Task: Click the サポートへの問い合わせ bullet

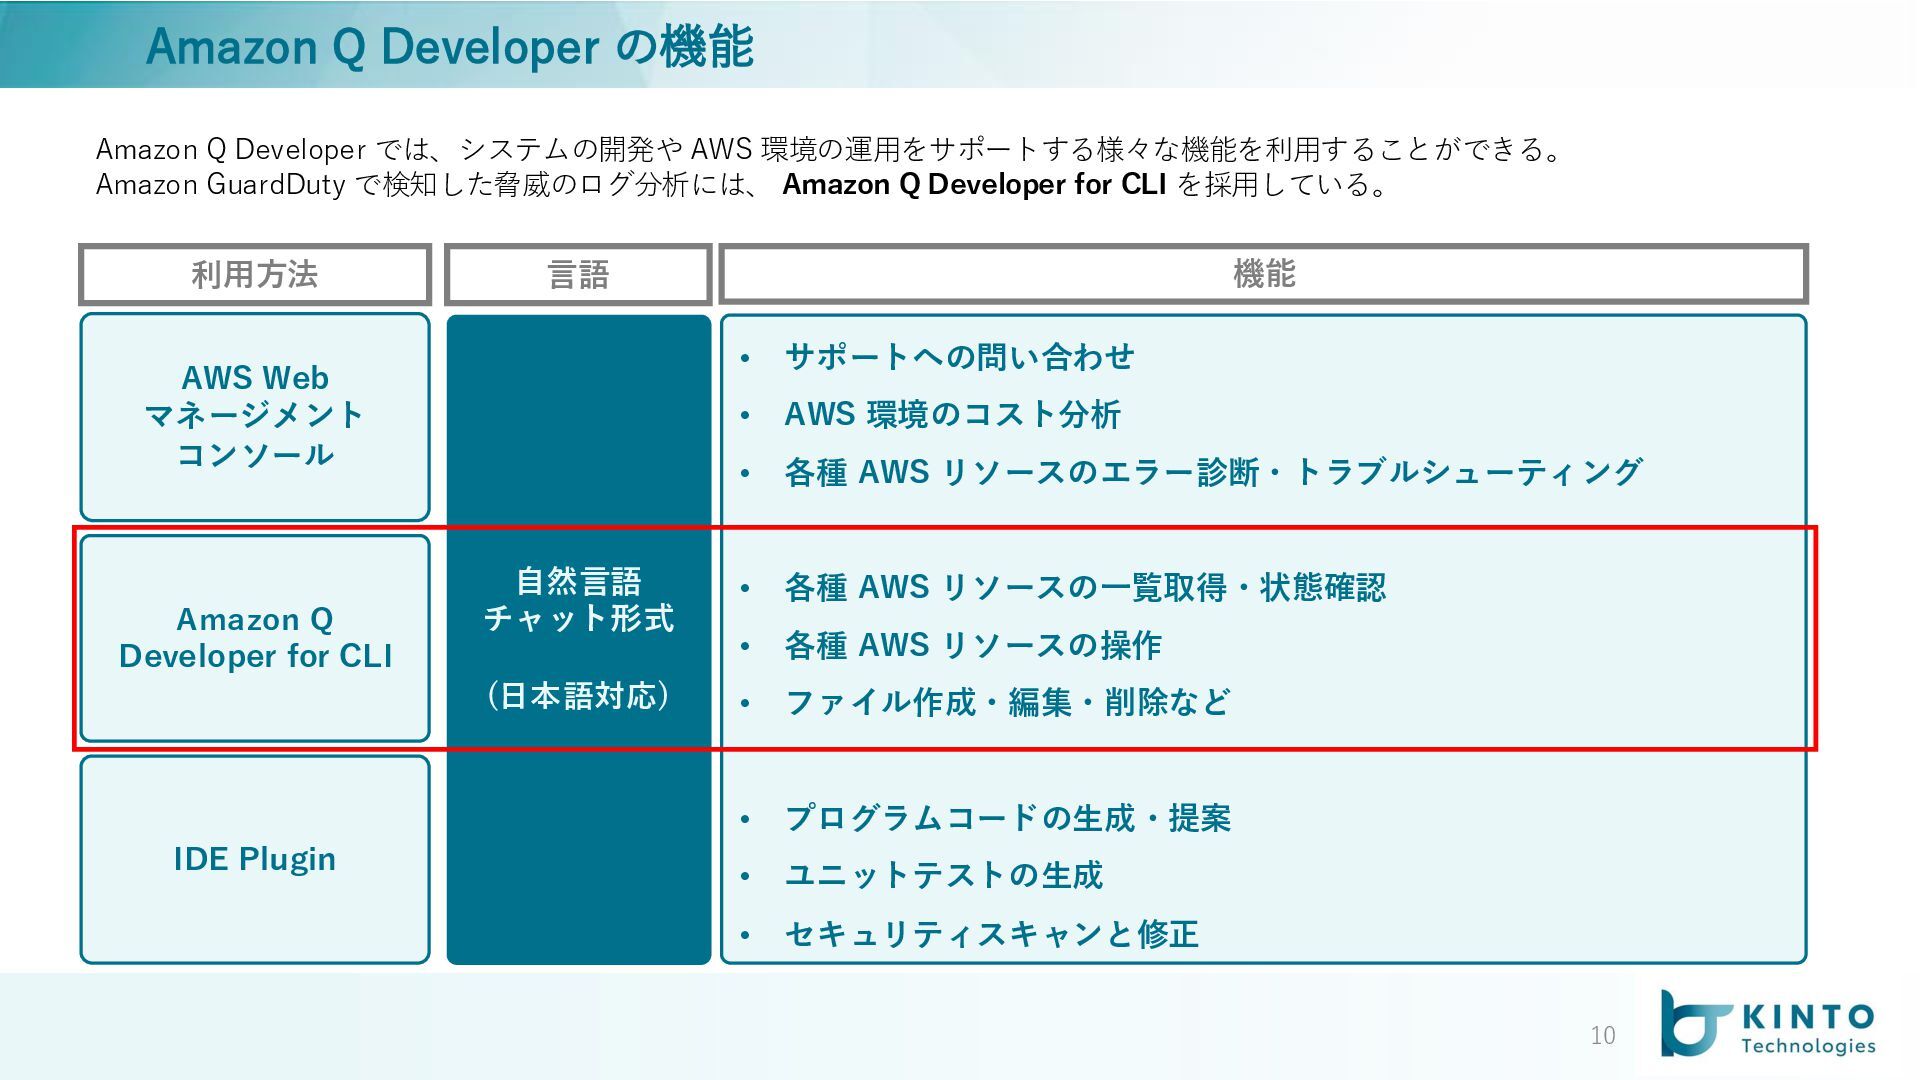Action: click(959, 357)
